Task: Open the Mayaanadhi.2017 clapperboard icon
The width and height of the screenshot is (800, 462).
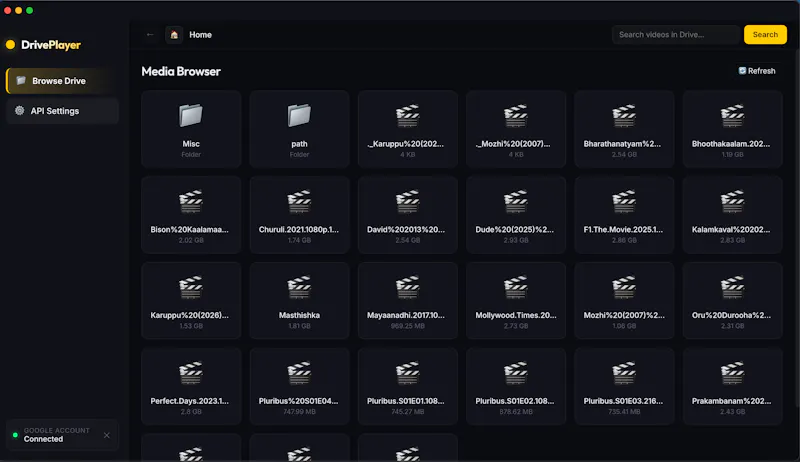Action: (x=408, y=287)
